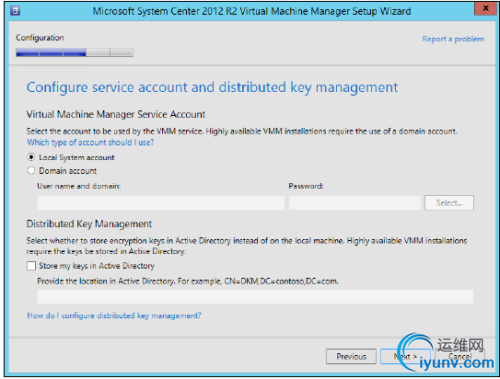Image resolution: width=500 pixels, height=379 pixels.
Task: Open 'Which type of account should I use?' help
Action: click(x=90, y=142)
